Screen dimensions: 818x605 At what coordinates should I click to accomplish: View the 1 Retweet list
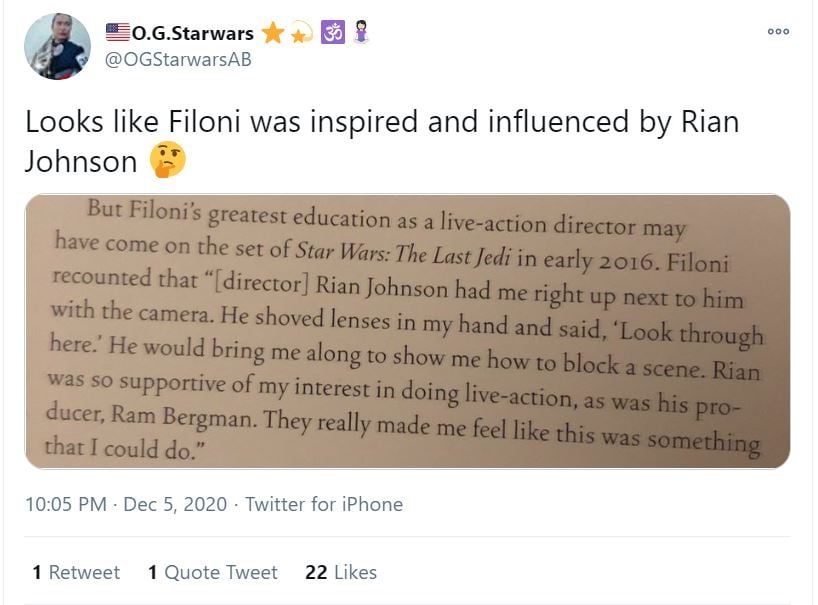click(76, 572)
